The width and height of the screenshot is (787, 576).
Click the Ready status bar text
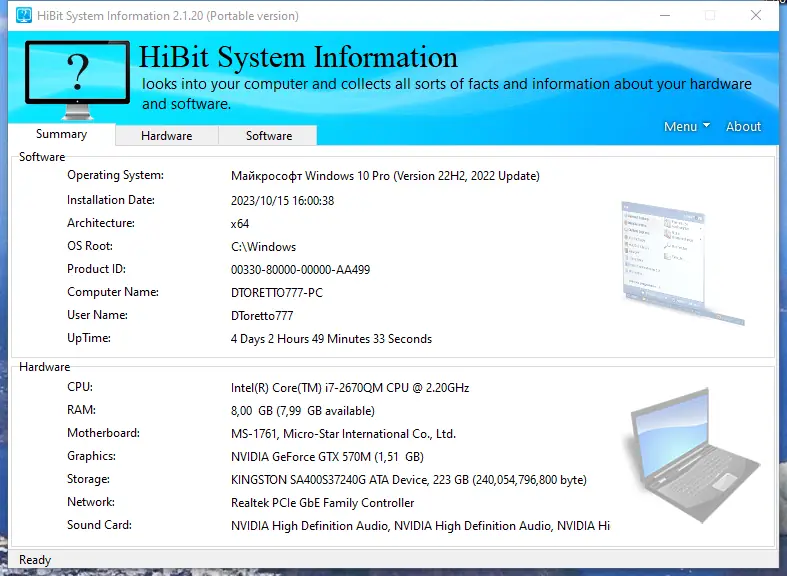(35, 560)
